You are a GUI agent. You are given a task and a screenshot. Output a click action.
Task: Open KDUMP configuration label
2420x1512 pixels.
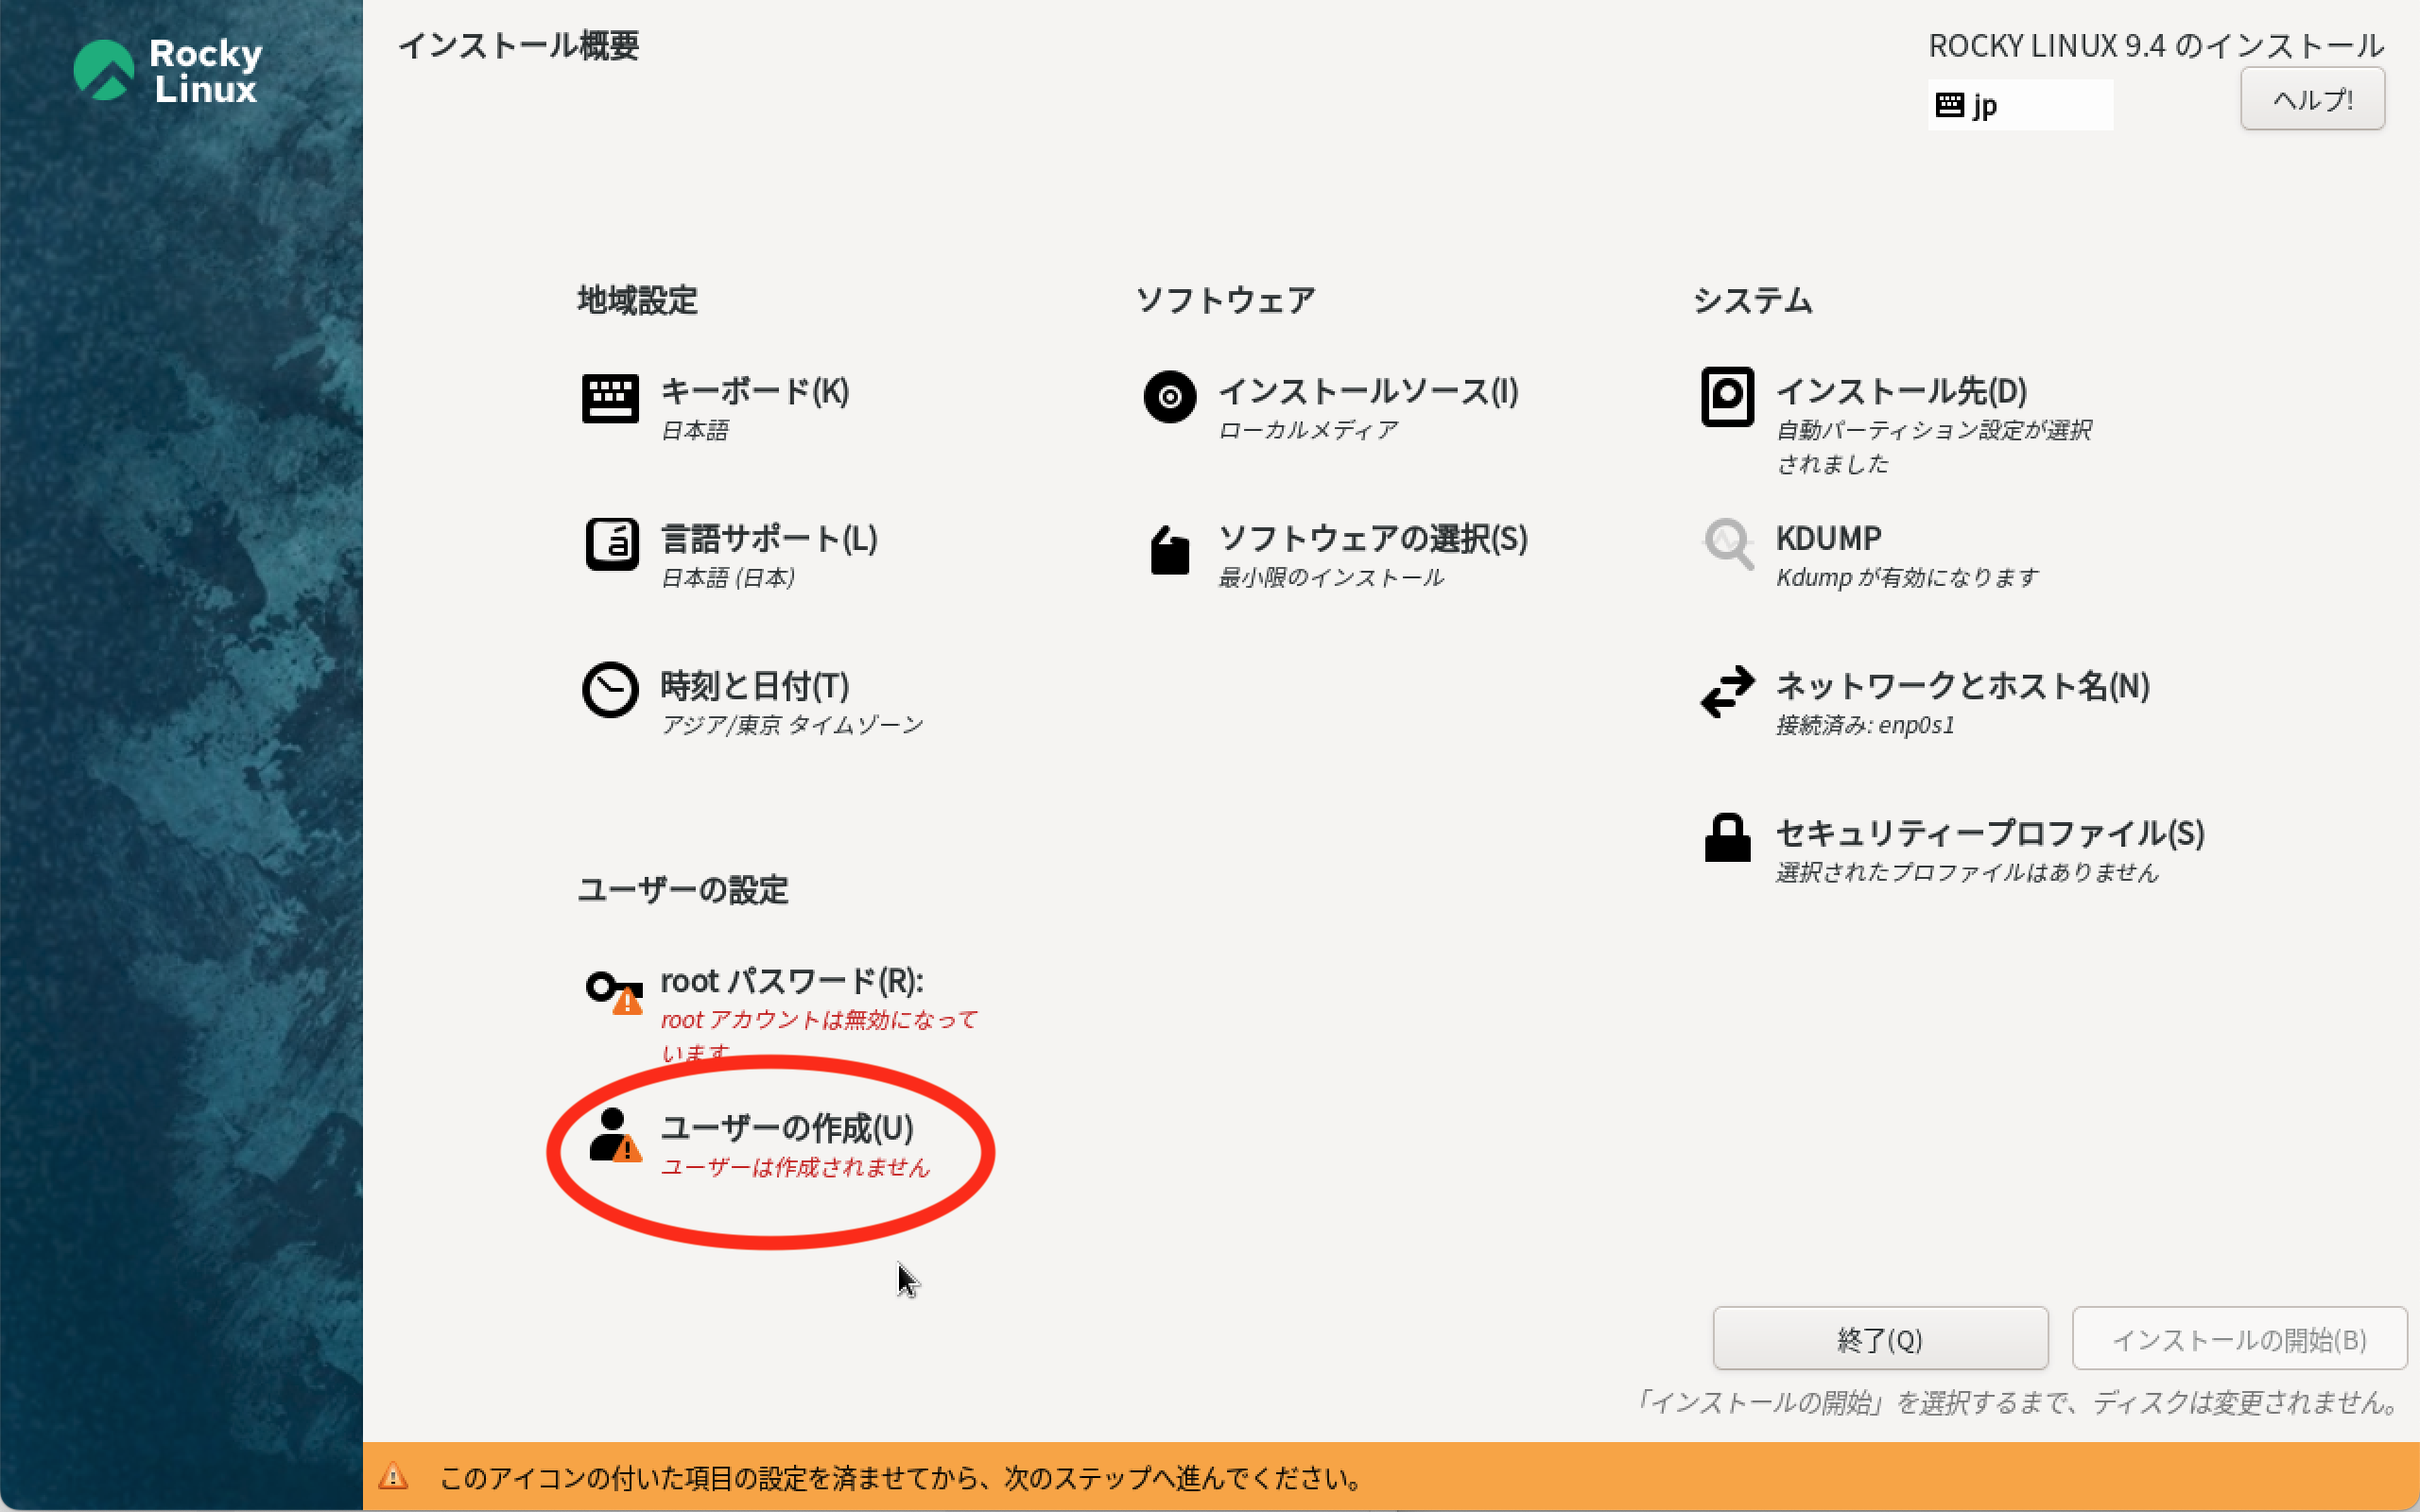click(1828, 539)
